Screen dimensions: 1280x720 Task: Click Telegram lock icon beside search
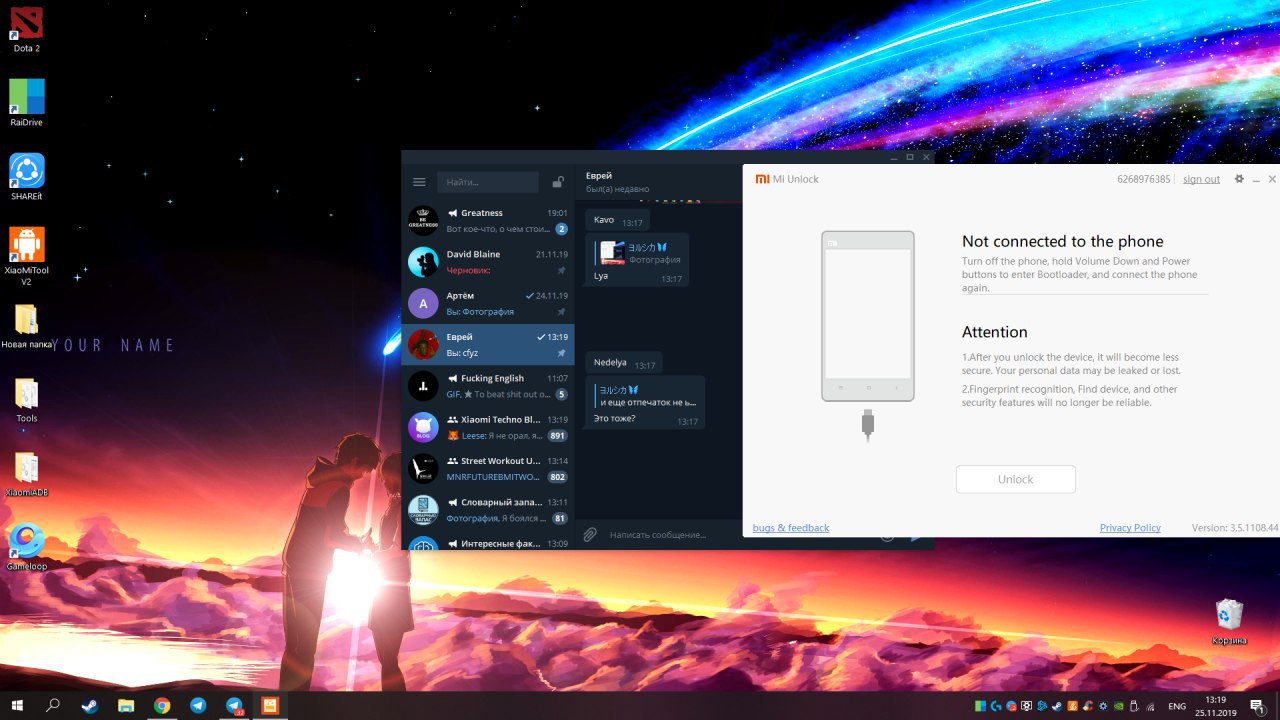[558, 182]
